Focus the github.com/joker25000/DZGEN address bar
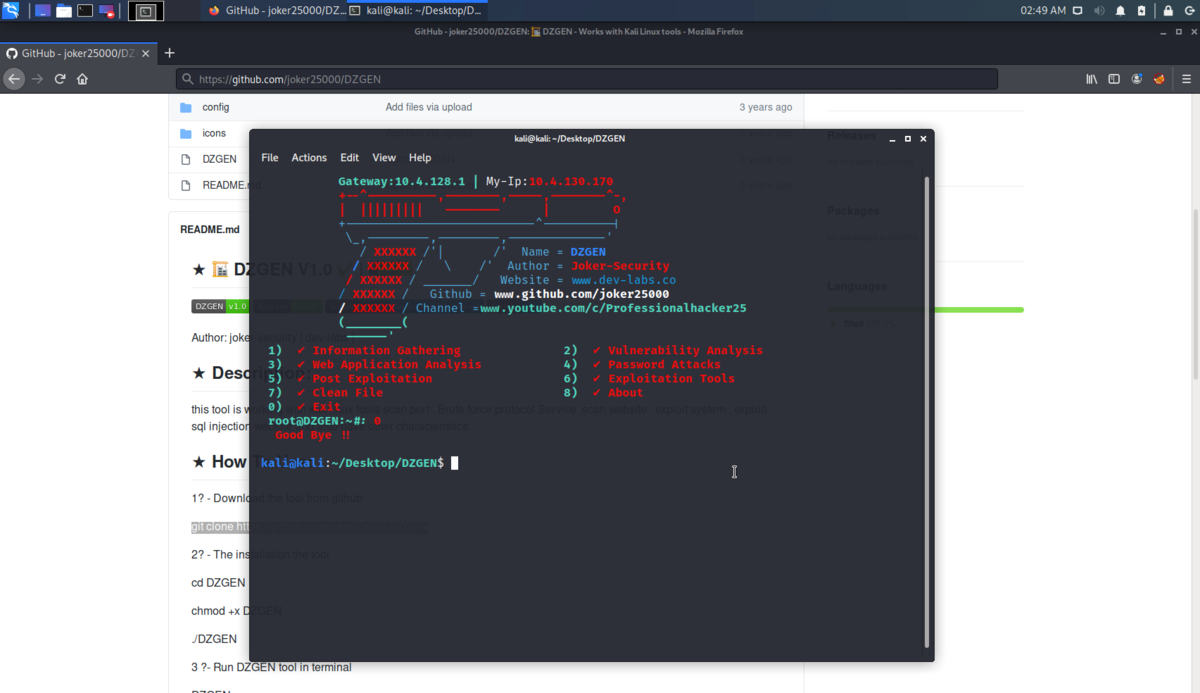This screenshot has height=693, width=1200. (x=587, y=79)
